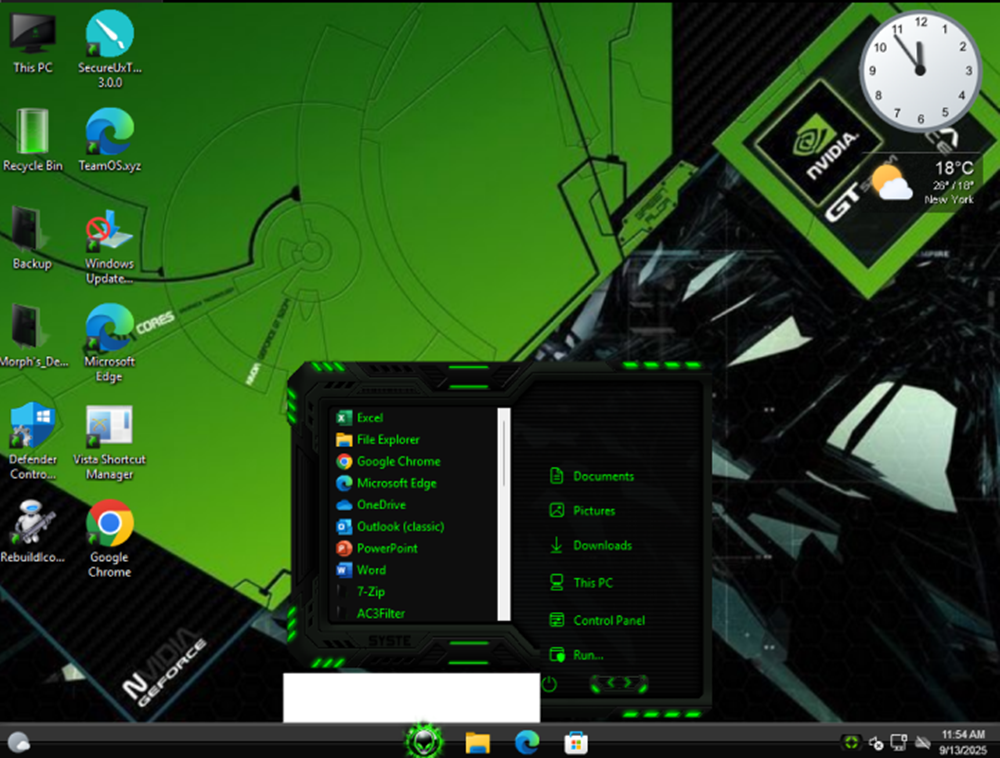This screenshot has height=758, width=1000.
Task: Click Run... in the start menu
Action: tap(587, 655)
